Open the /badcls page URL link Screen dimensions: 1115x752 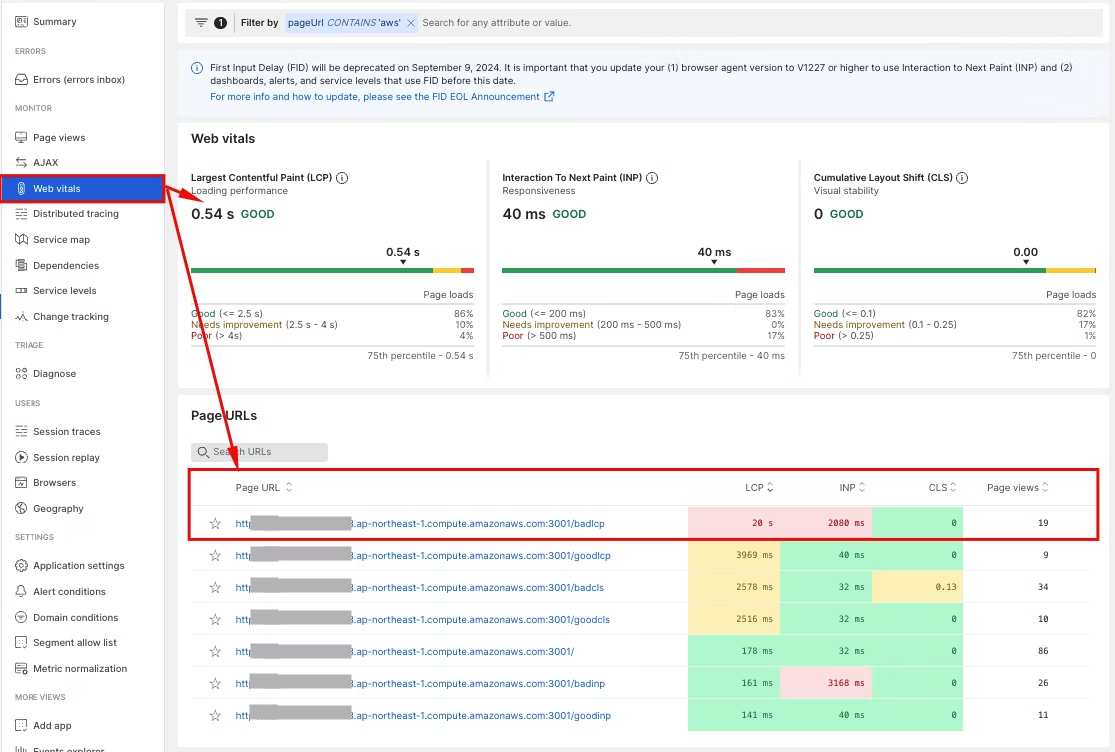[420, 588]
